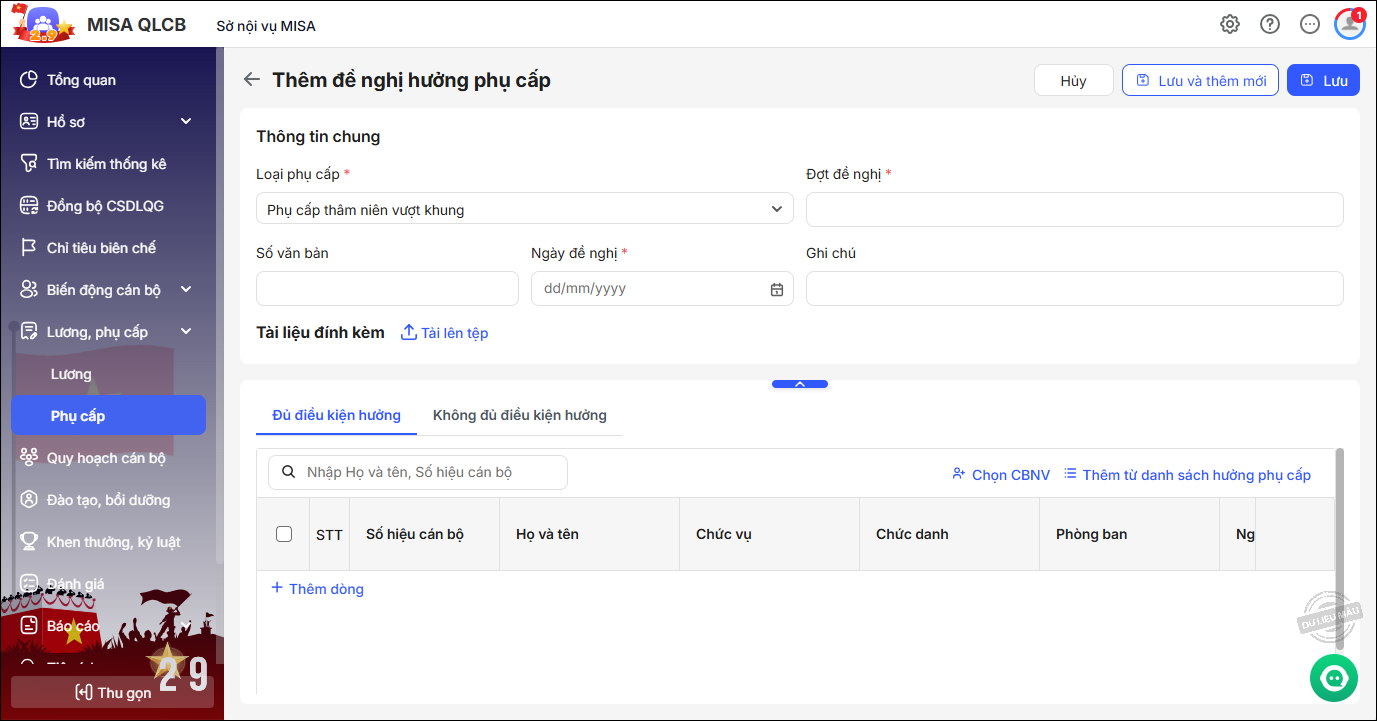Open the chat support bubble icon
This screenshot has height=721, width=1377.
(1334, 677)
